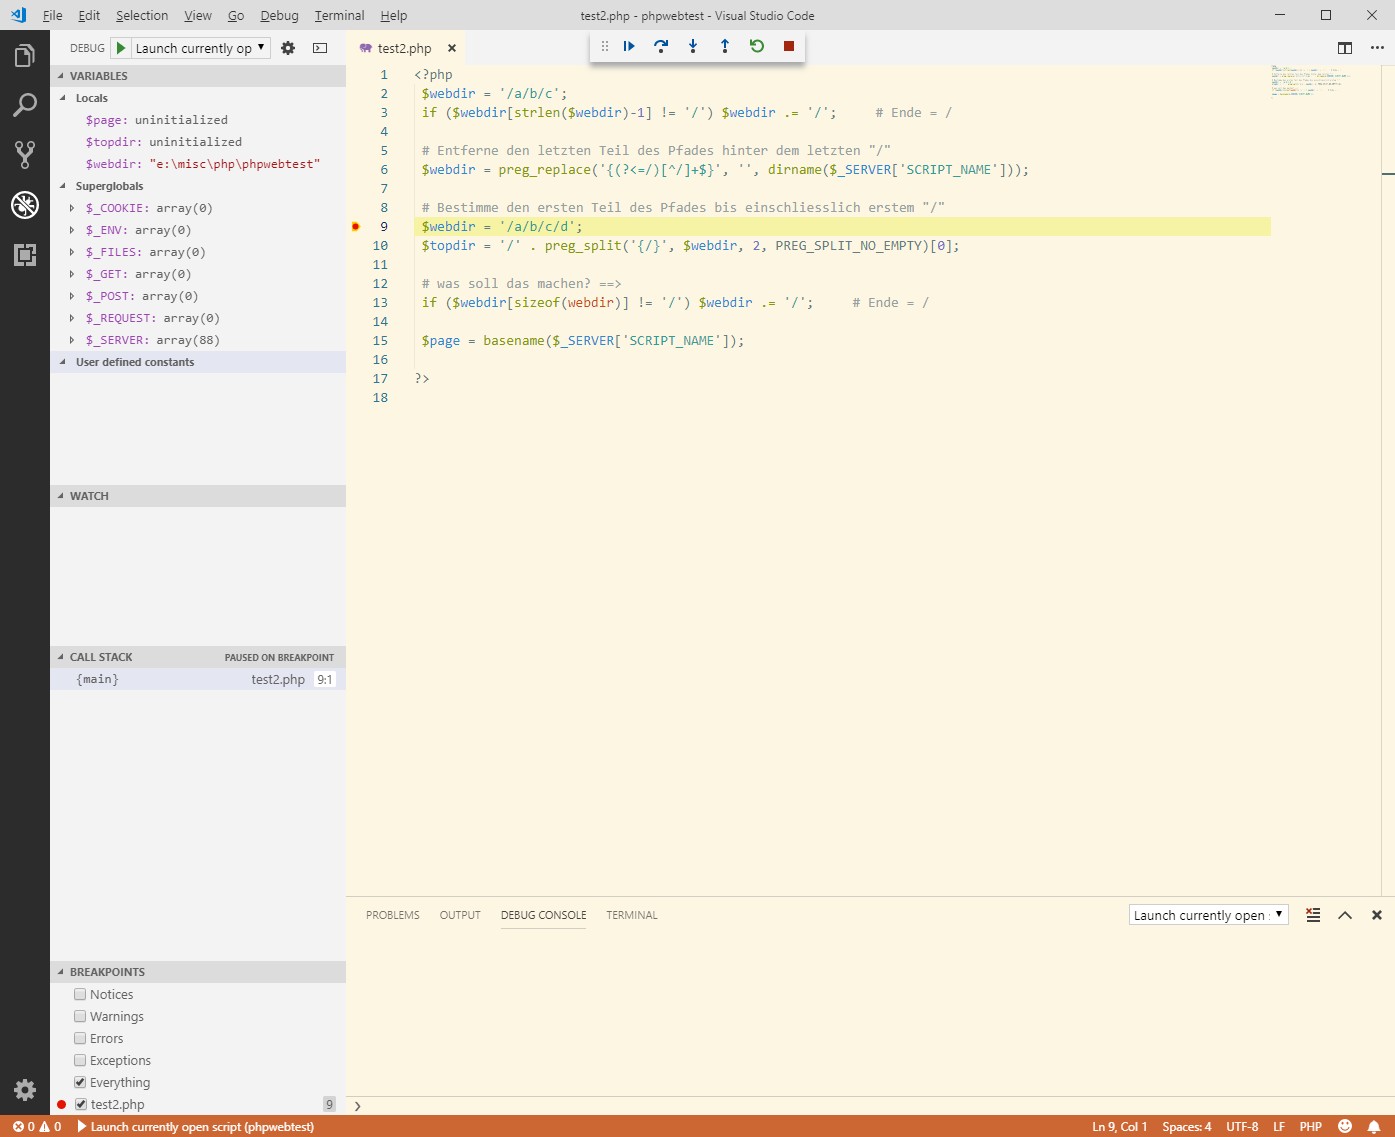The height and width of the screenshot is (1137, 1395).
Task: Click the feedback smiley in status bar
Action: [1345, 1127]
